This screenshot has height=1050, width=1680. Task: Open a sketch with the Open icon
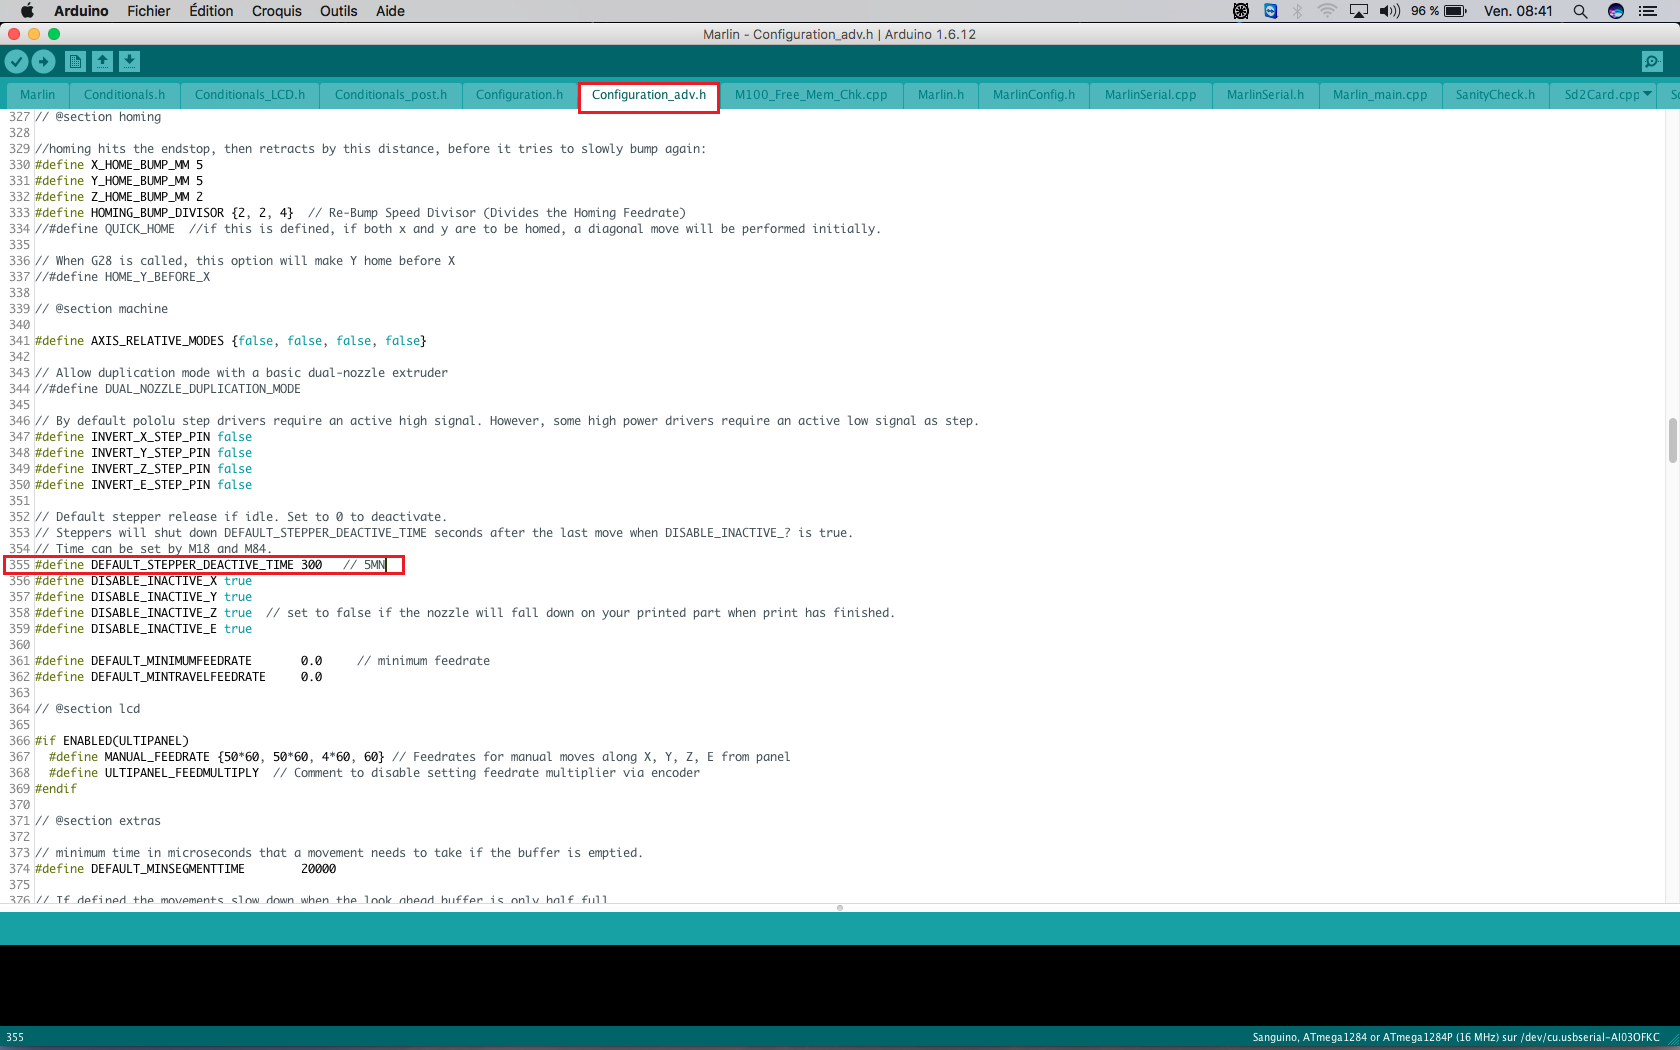tap(102, 61)
